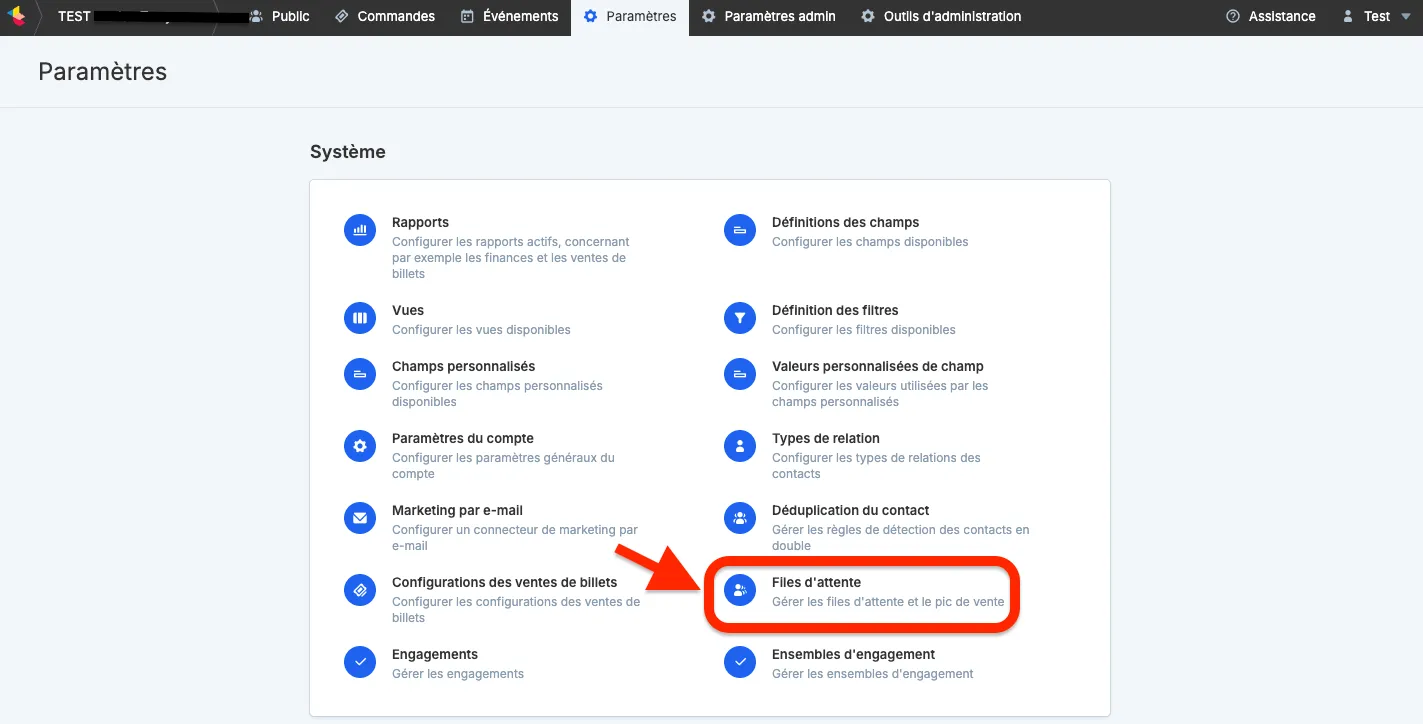The height and width of the screenshot is (724, 1423).
Task: Click the TEST account name in header
Action: point(74,16)
